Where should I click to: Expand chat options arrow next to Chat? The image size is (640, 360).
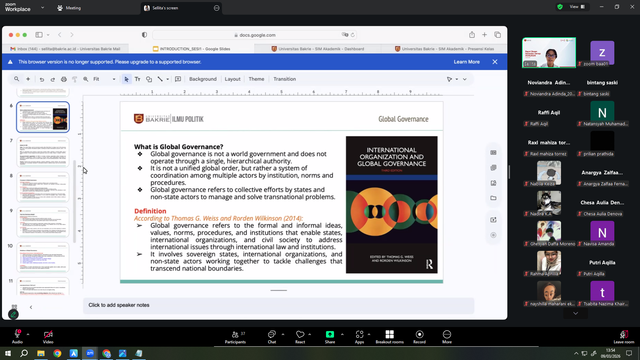283,334
